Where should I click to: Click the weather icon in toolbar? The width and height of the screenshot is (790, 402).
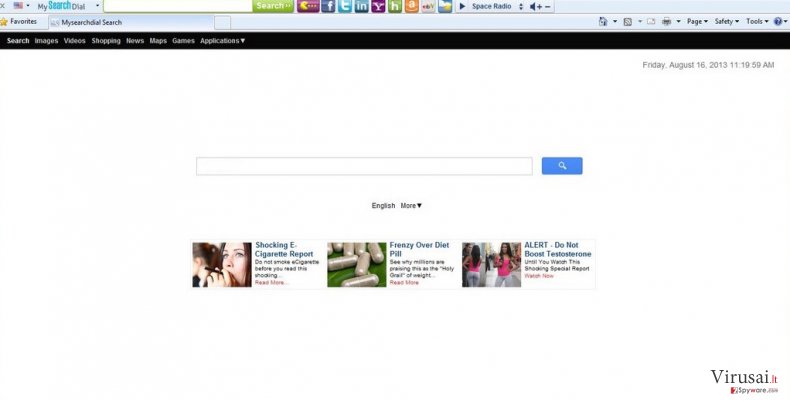[445, 6]
